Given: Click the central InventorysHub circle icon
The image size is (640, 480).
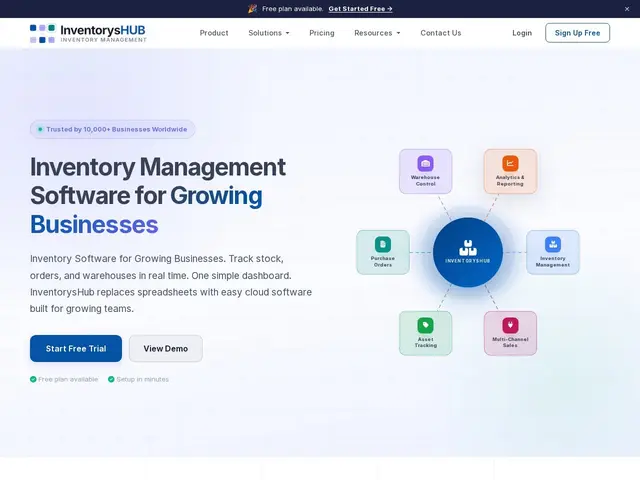Looking at the screenshot, I should 468,252.
